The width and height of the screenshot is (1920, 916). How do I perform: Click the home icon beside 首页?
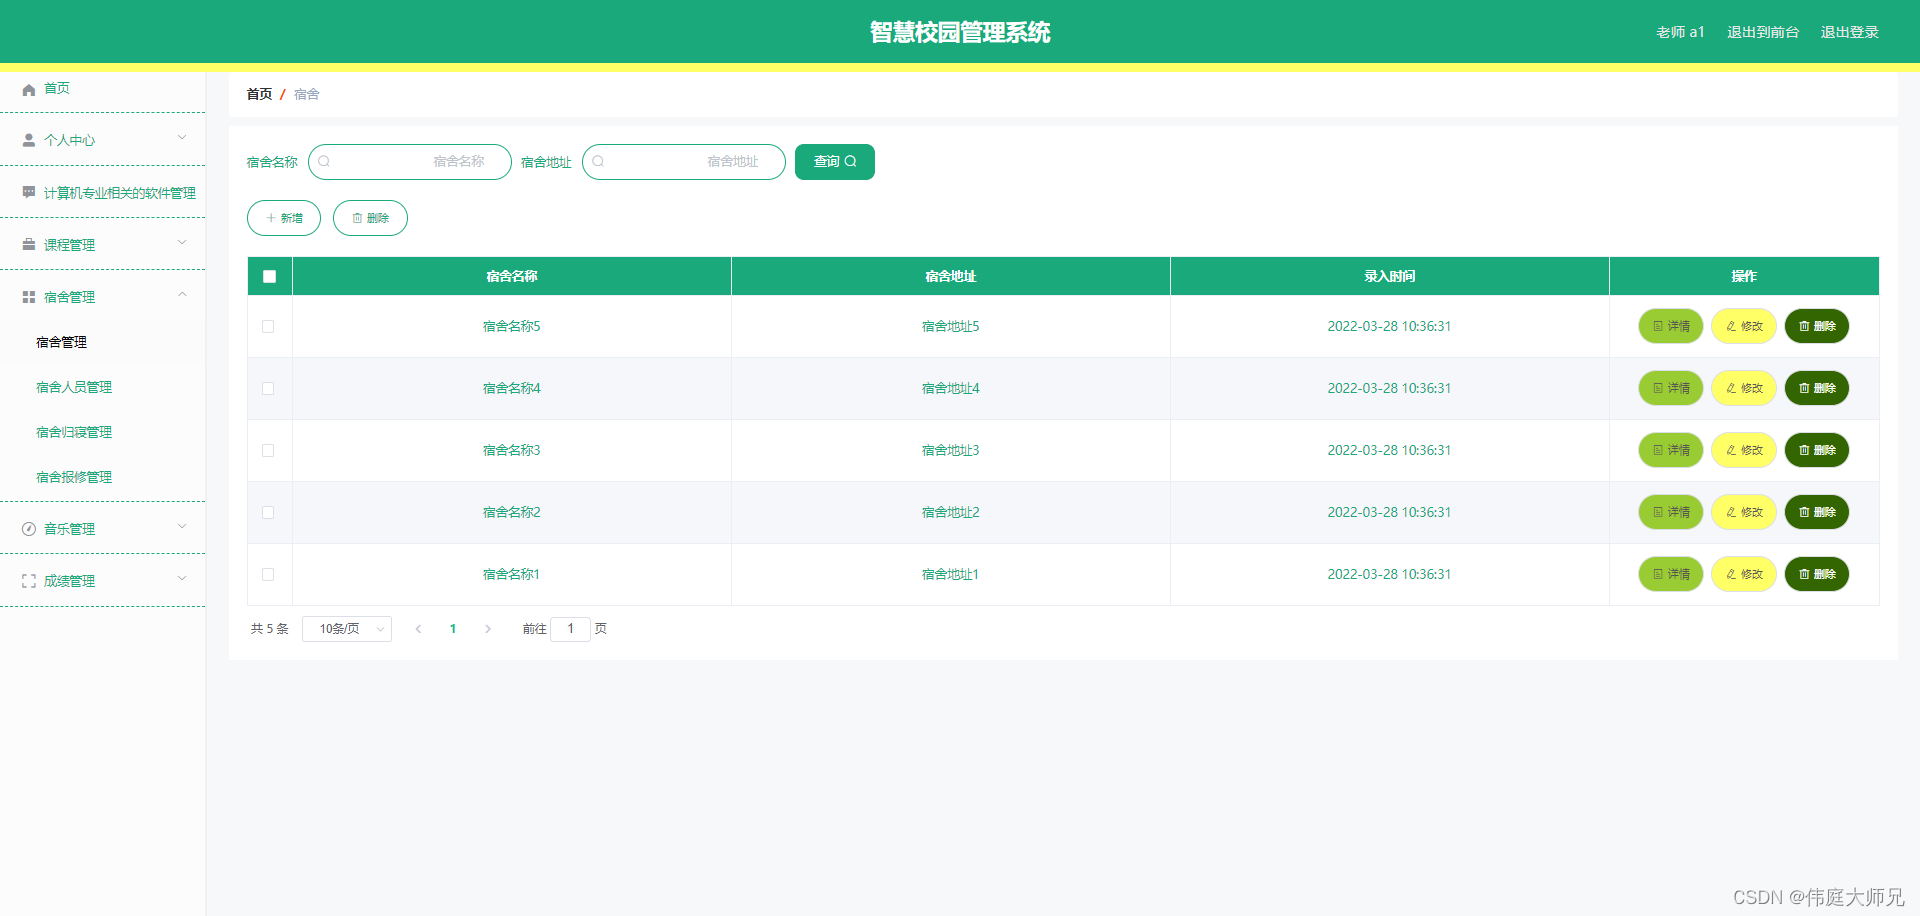point(28,89)
